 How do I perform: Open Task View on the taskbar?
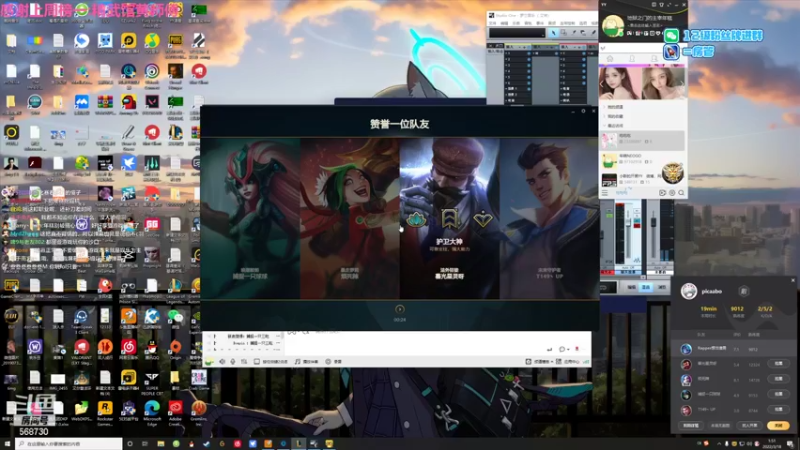[145, 444]
